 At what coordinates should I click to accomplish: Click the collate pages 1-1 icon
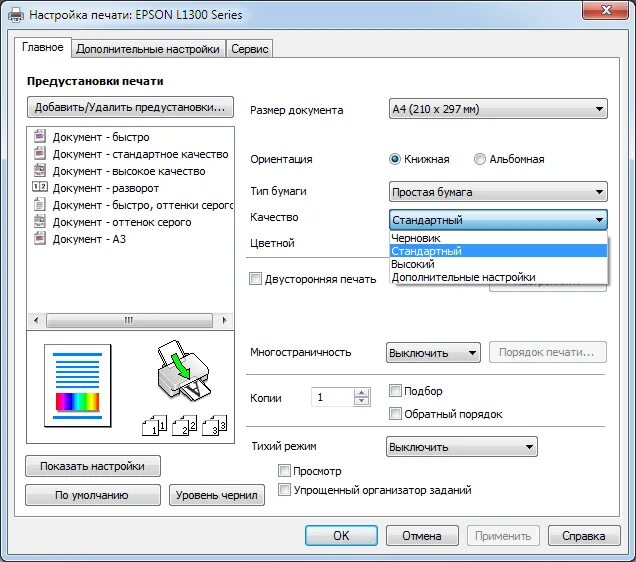click(154, 425)
